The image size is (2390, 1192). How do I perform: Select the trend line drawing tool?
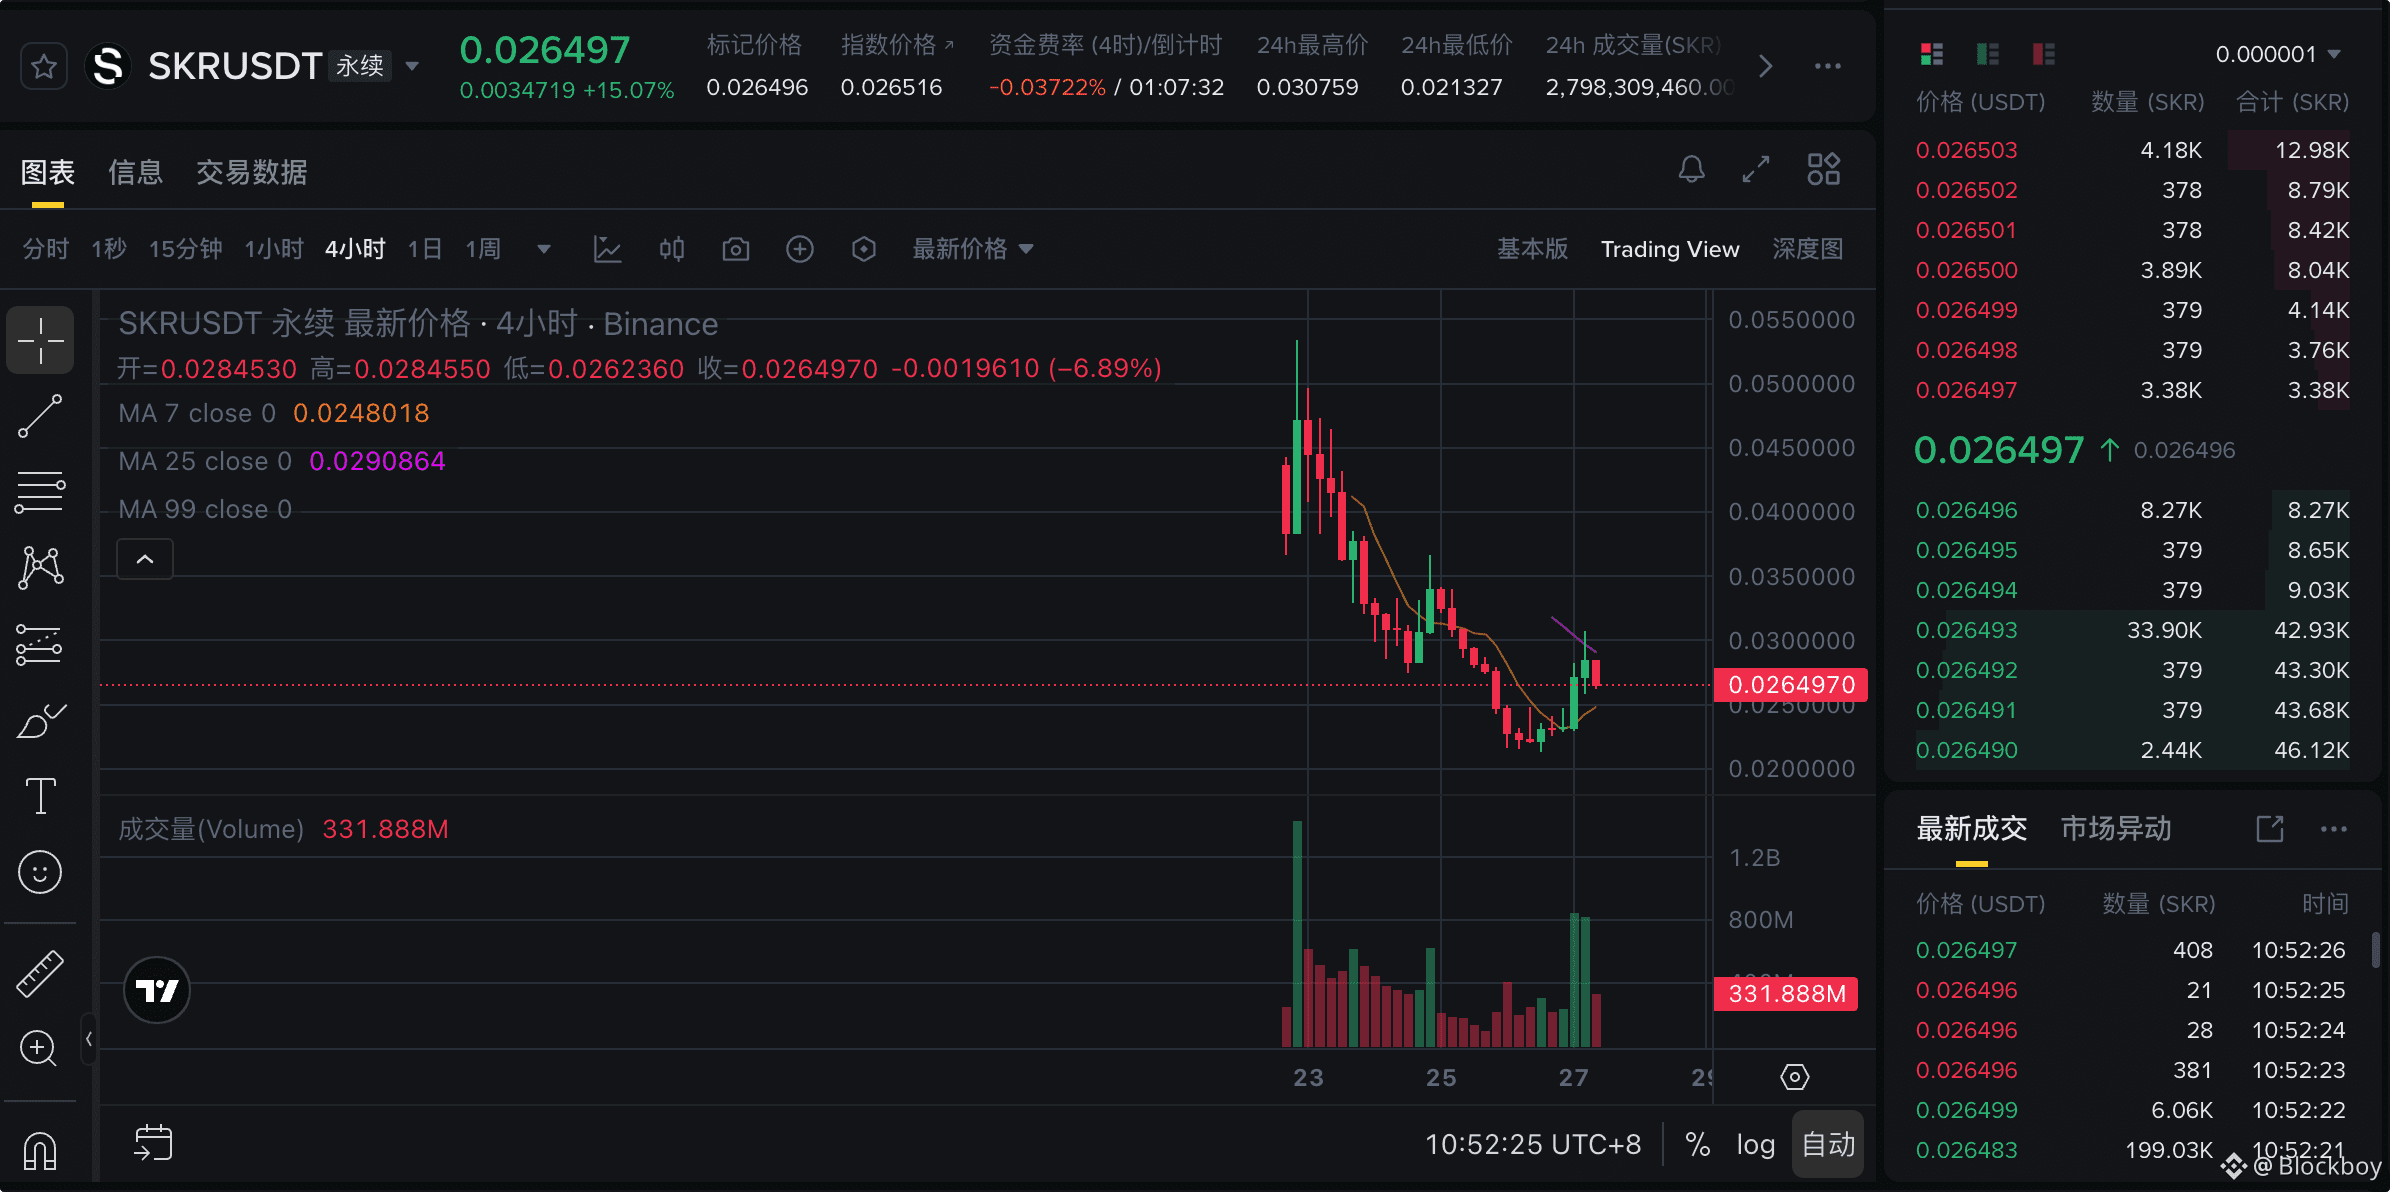coord(40,416)
